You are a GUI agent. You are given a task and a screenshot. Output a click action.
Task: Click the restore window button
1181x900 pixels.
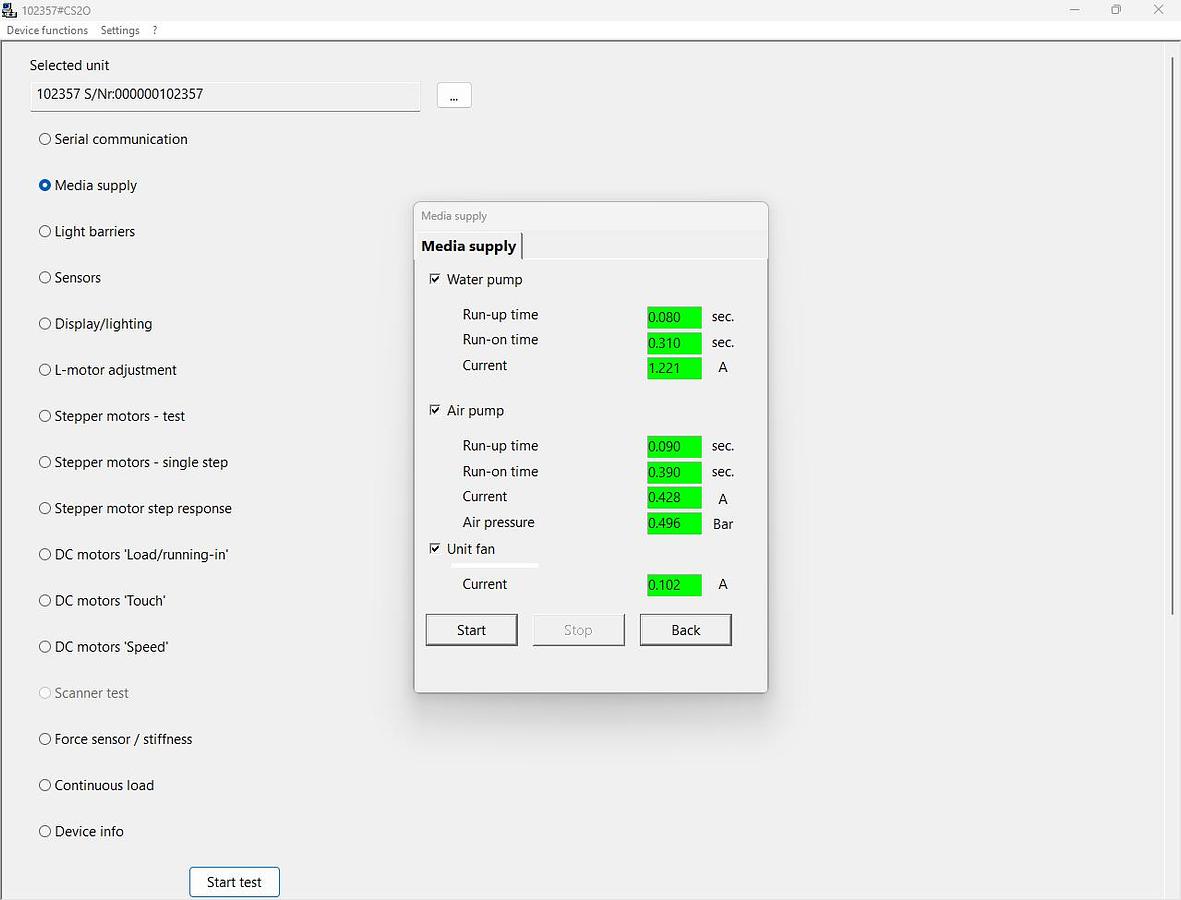(1116, 10)
